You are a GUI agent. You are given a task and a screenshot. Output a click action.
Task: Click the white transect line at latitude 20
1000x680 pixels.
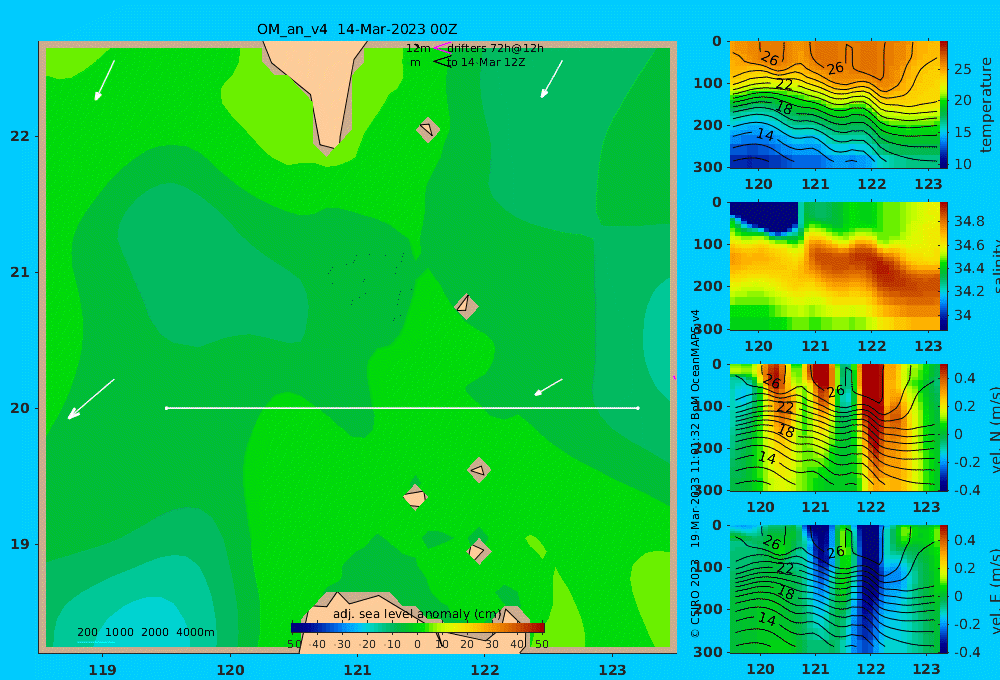[402, 408]
